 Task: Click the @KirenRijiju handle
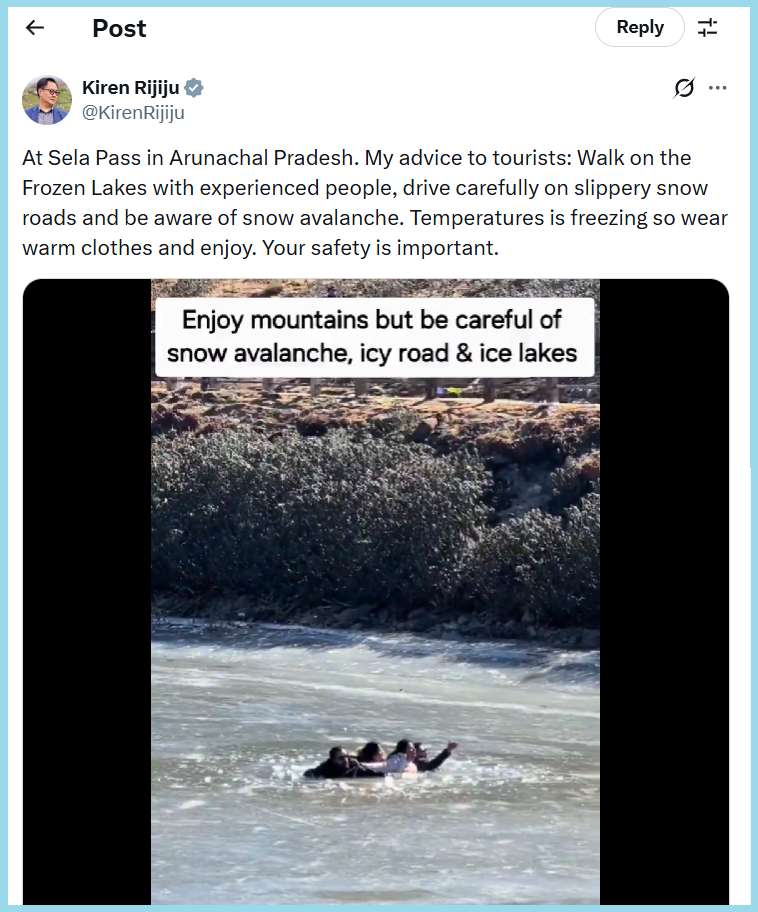[133, 112]
